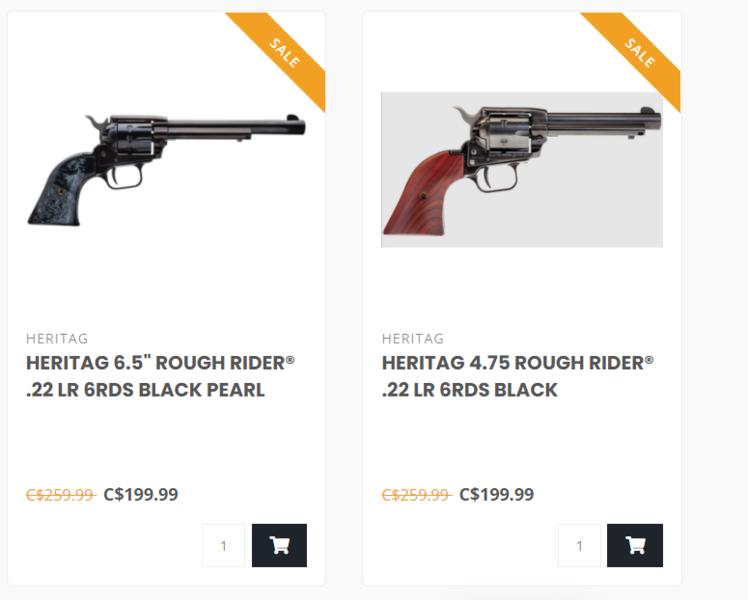
Task: Add the Black Pearl Rough Rider to cart
Action: coord(279,545)
